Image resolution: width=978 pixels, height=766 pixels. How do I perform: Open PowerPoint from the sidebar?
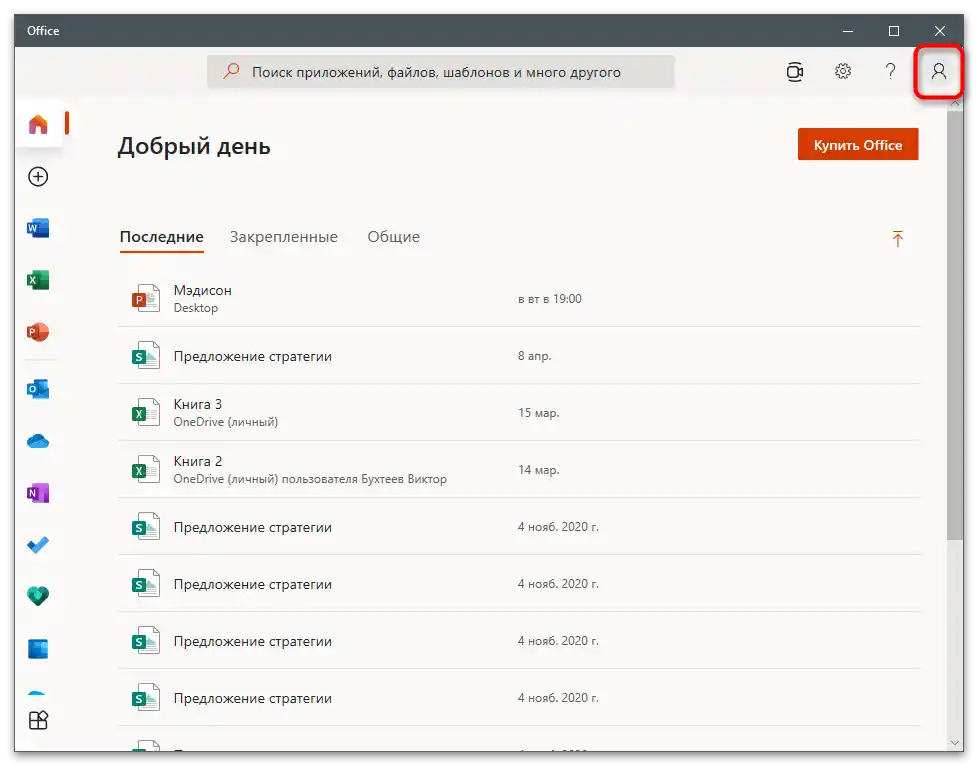coord(38,332)
